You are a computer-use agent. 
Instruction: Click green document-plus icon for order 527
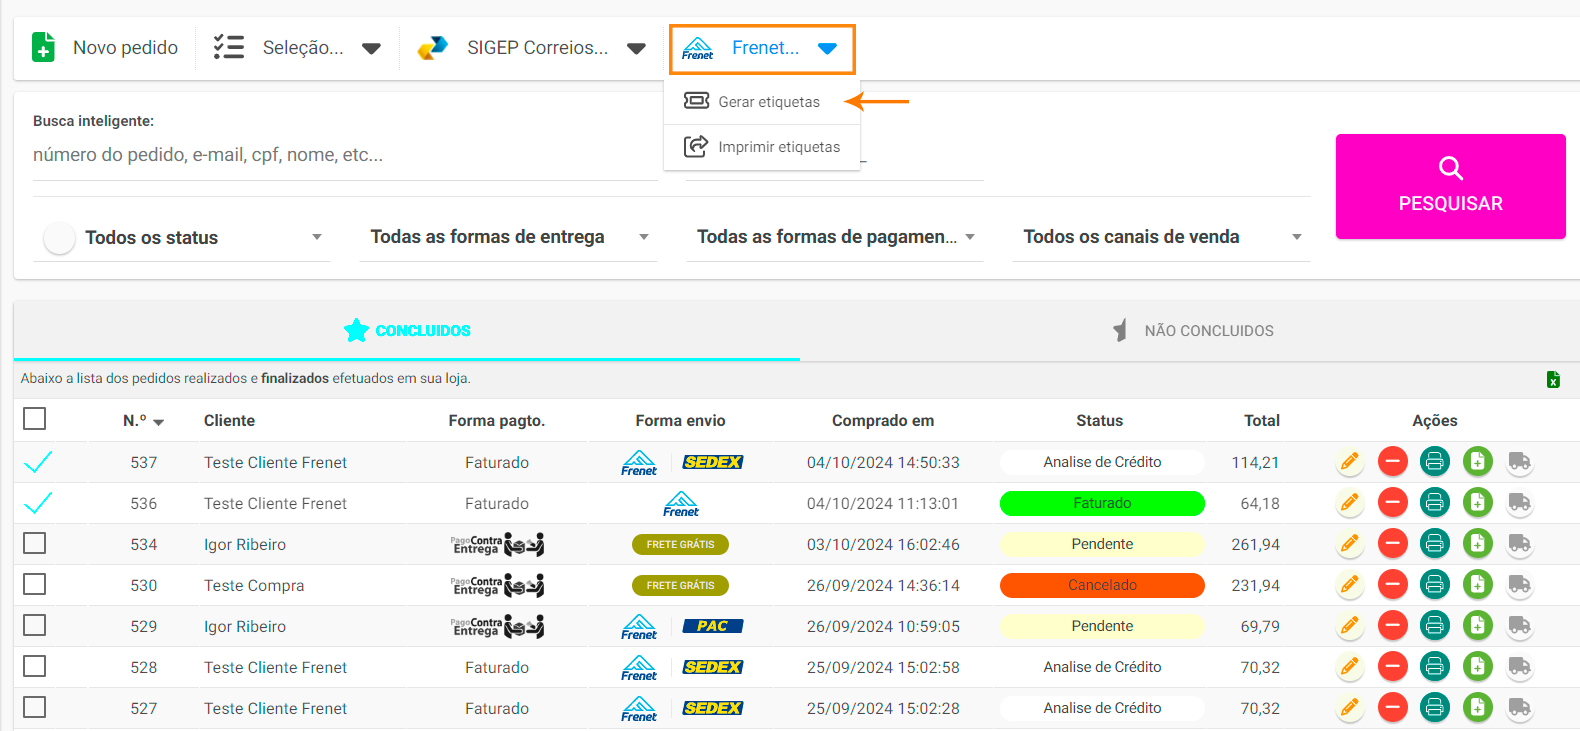coord(1478,707)
